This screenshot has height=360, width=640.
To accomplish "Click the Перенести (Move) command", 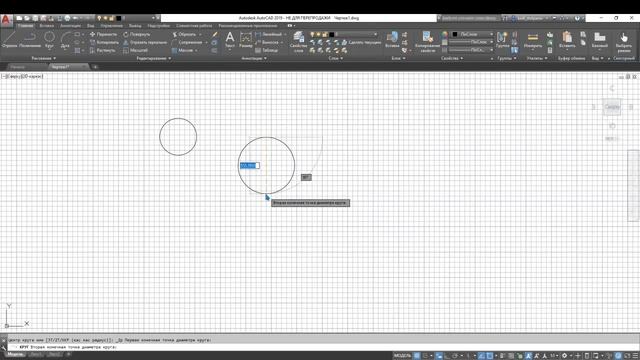I will click(103, 34).
